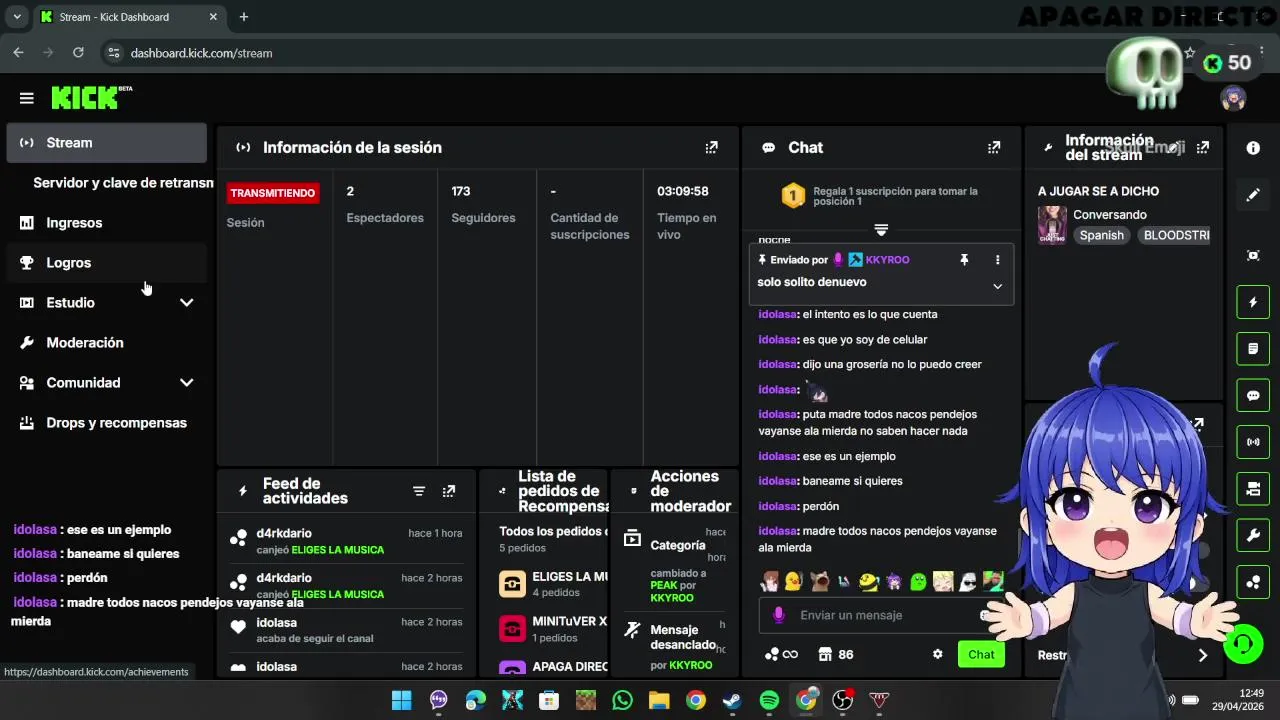Click the Mensaje desanclado moderator action
The height and width of the screenshot is (720, 1280).
point(672,646)
